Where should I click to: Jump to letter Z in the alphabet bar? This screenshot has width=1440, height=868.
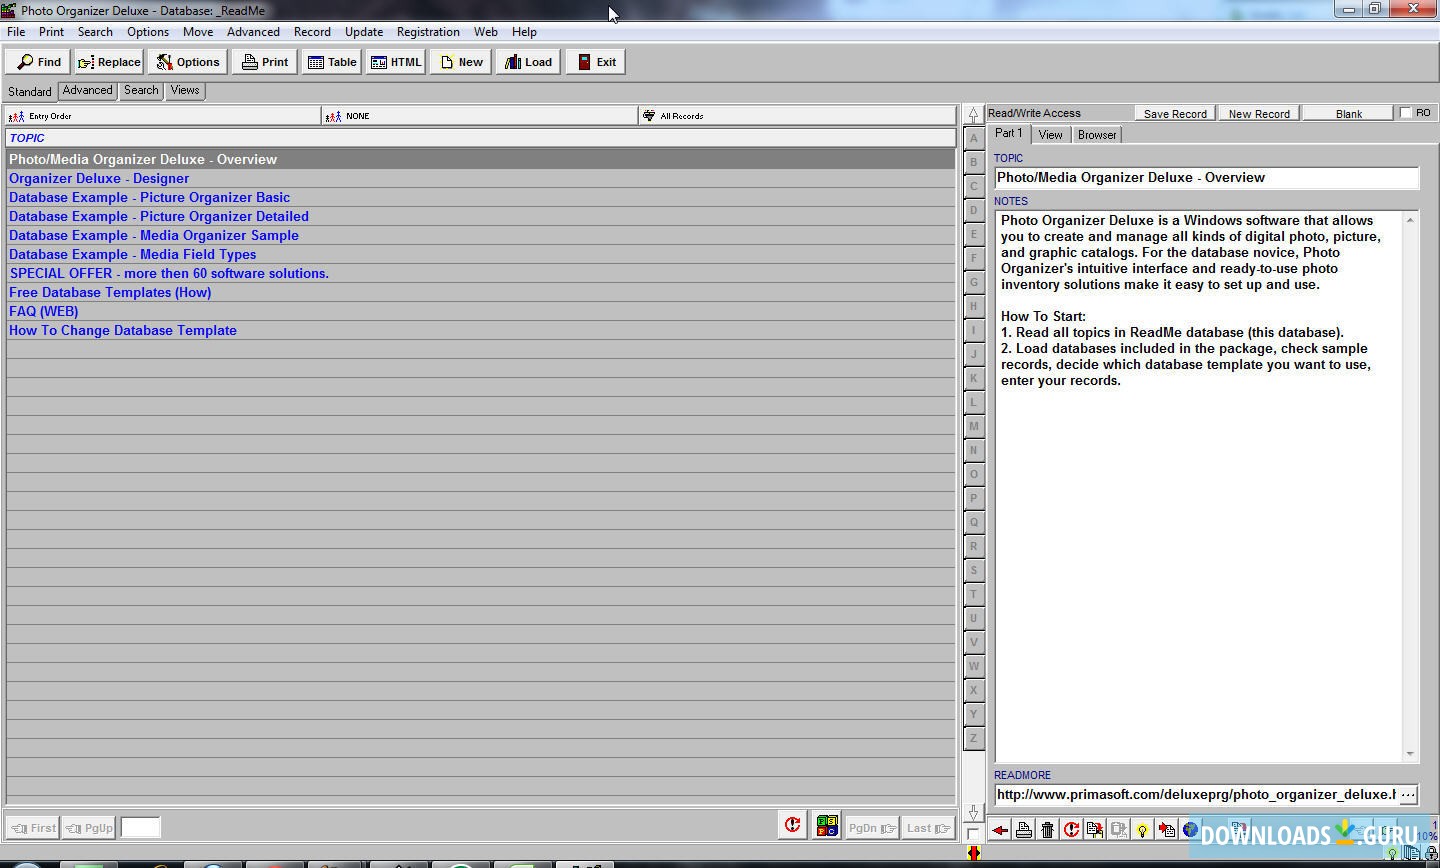coord(973,738)
